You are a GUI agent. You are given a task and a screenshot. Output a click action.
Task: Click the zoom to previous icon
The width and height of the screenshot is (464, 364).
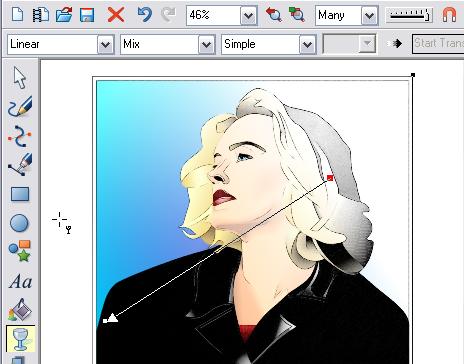pos(274,15)
